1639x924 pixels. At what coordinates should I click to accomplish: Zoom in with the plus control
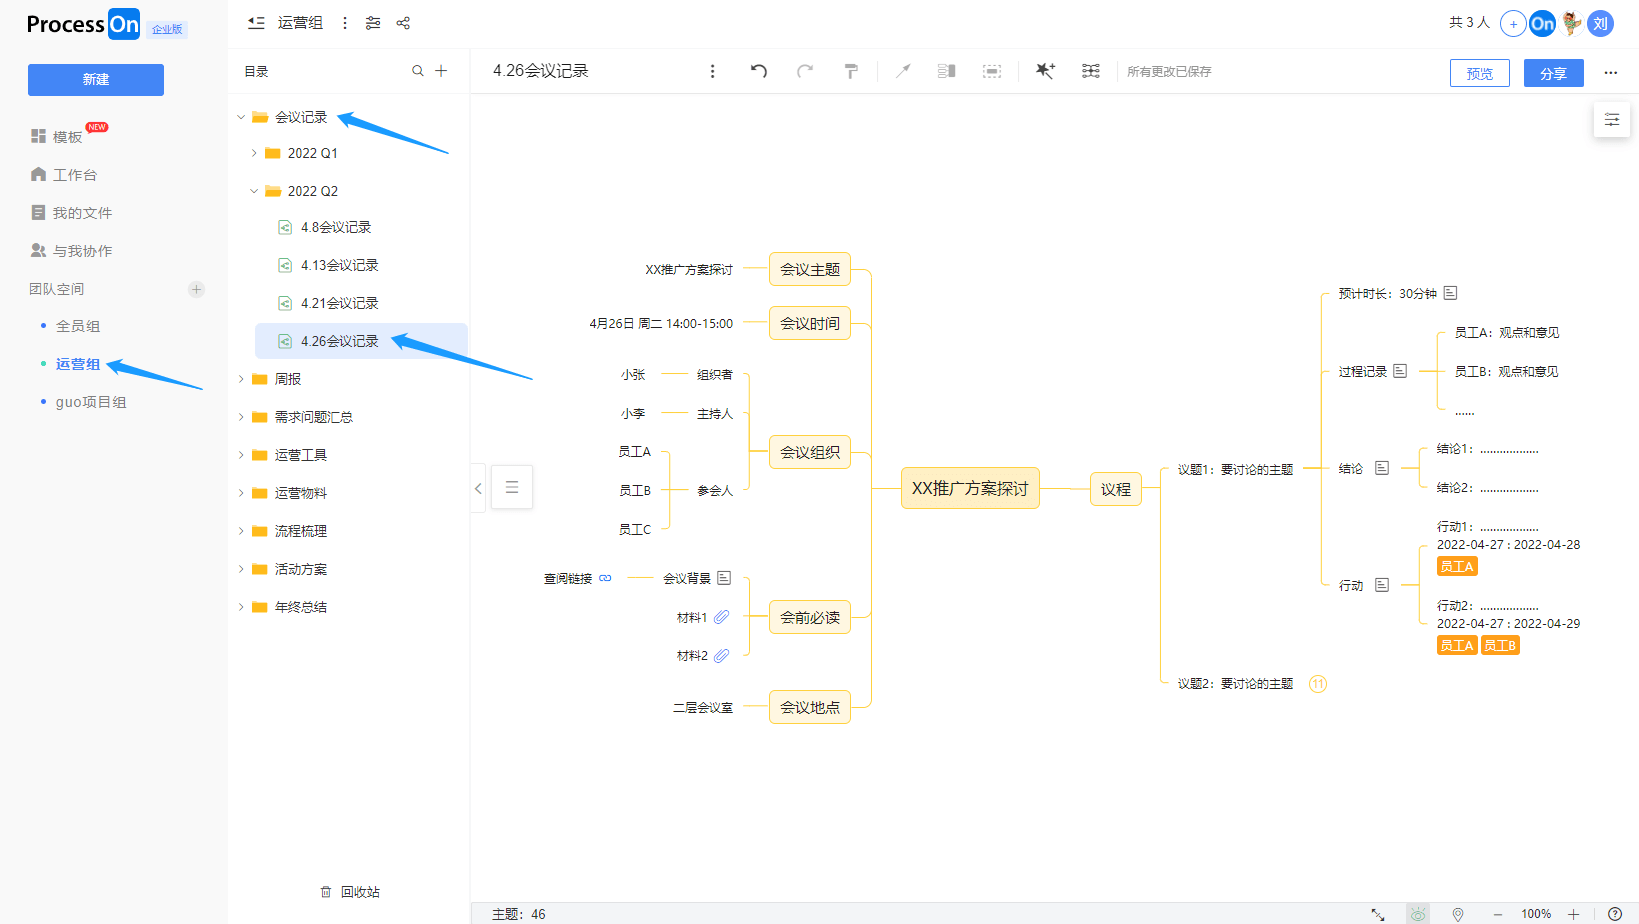click(1572, 913)
